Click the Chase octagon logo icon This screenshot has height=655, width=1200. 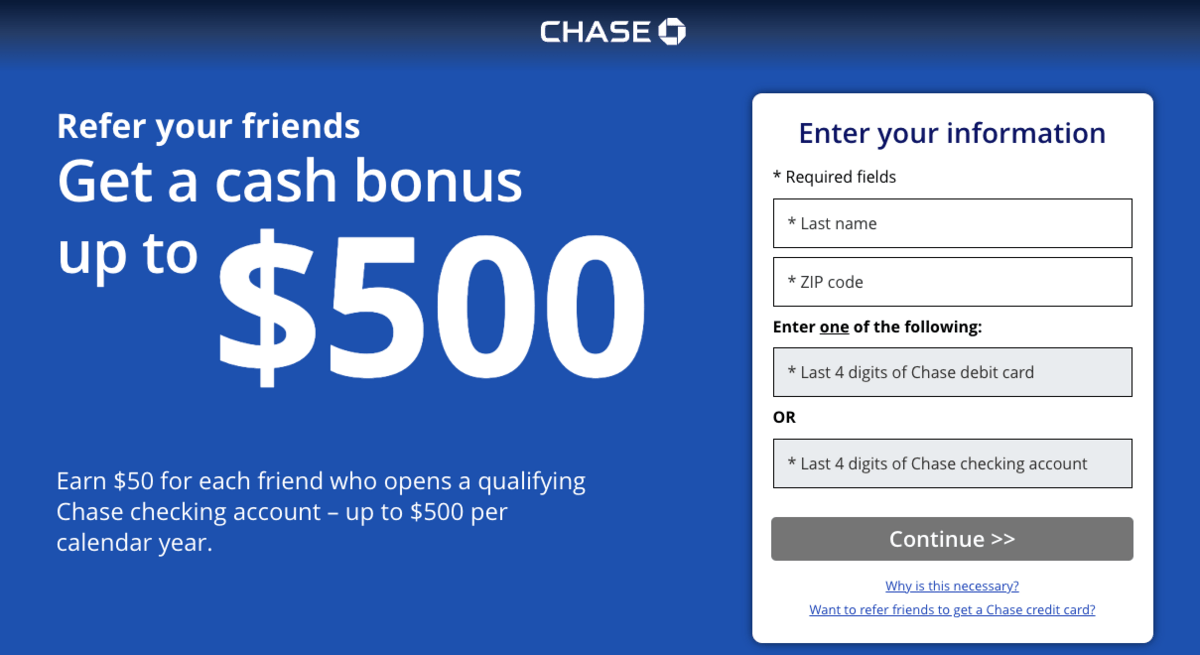click(672, 31)
